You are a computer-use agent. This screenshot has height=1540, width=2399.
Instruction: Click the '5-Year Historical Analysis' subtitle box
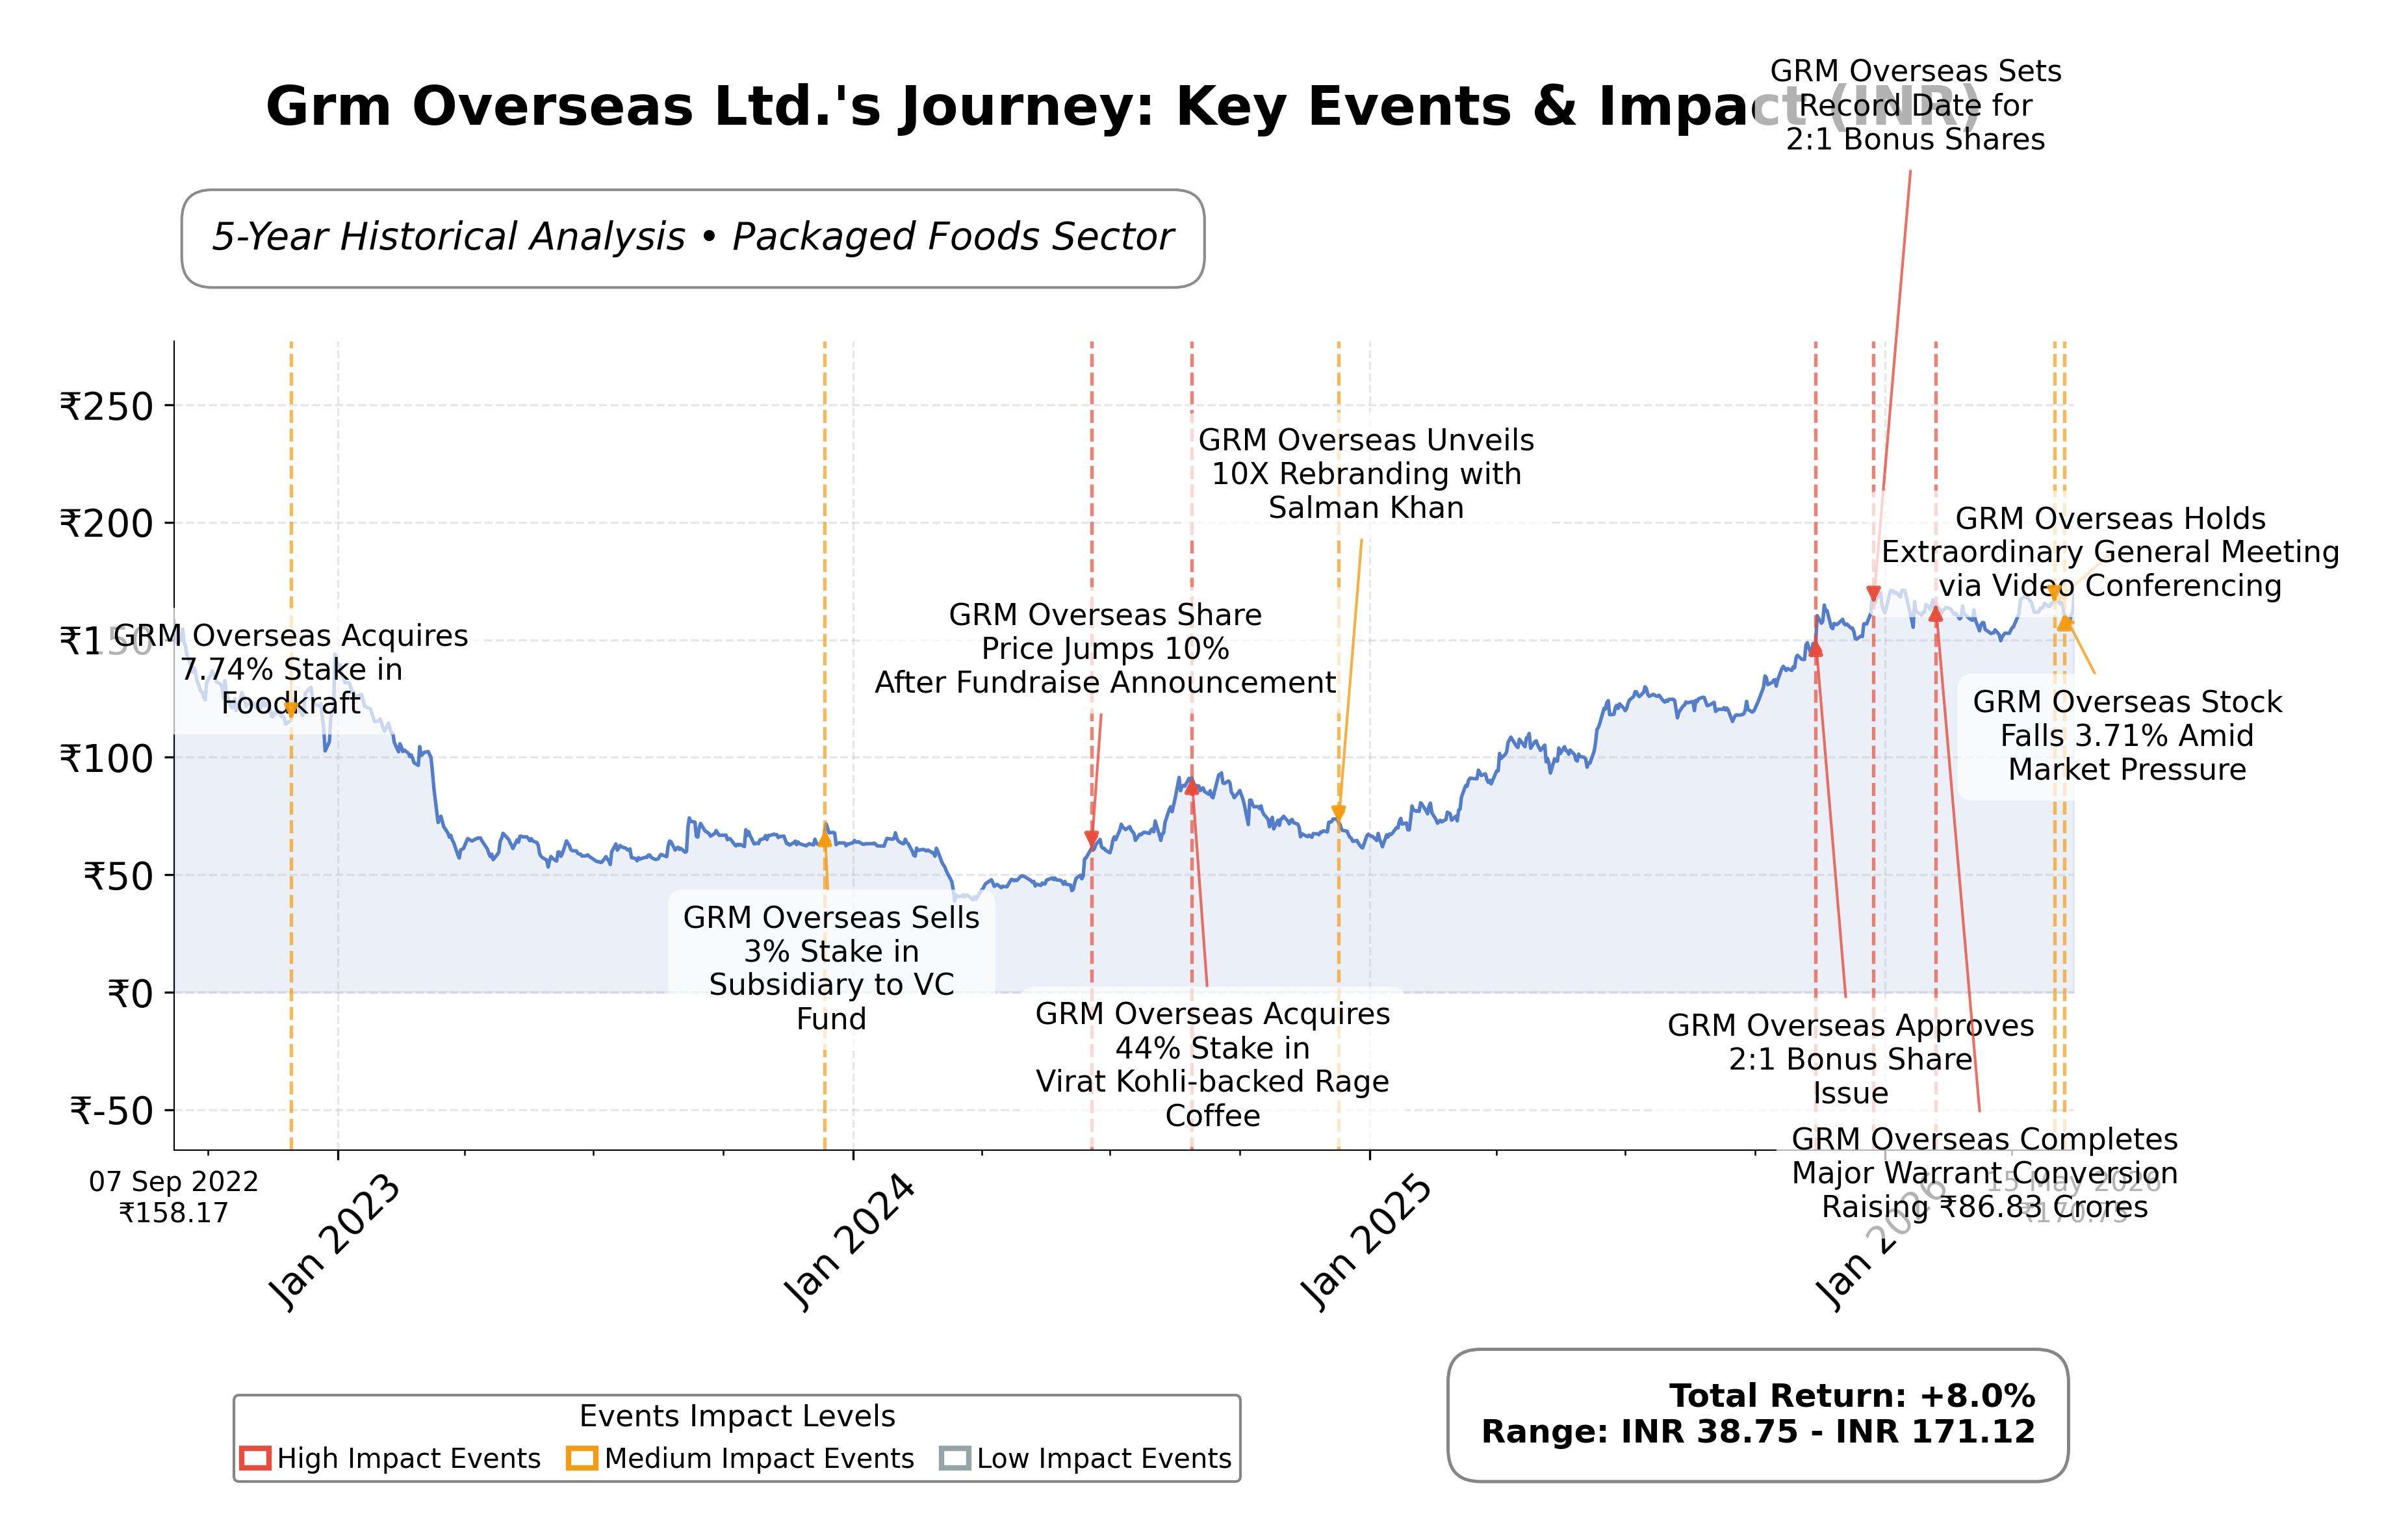tap(692, 238)
